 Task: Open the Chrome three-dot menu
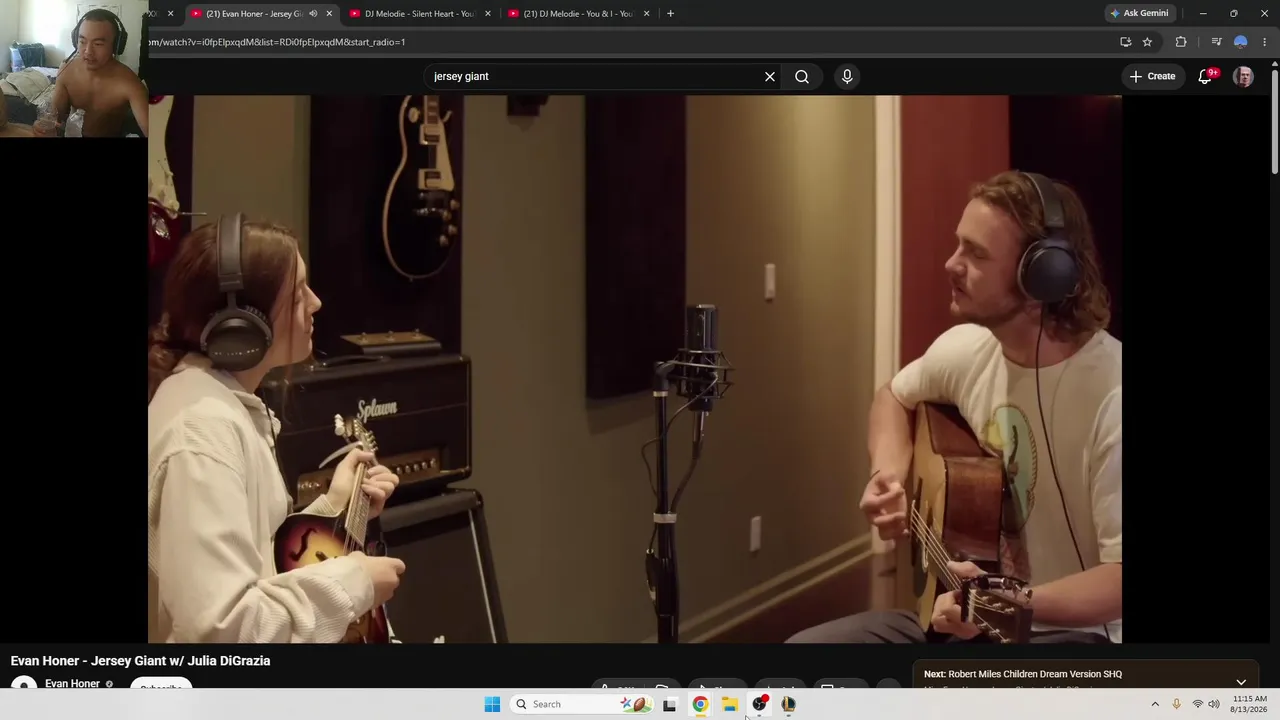point(1264,42)
